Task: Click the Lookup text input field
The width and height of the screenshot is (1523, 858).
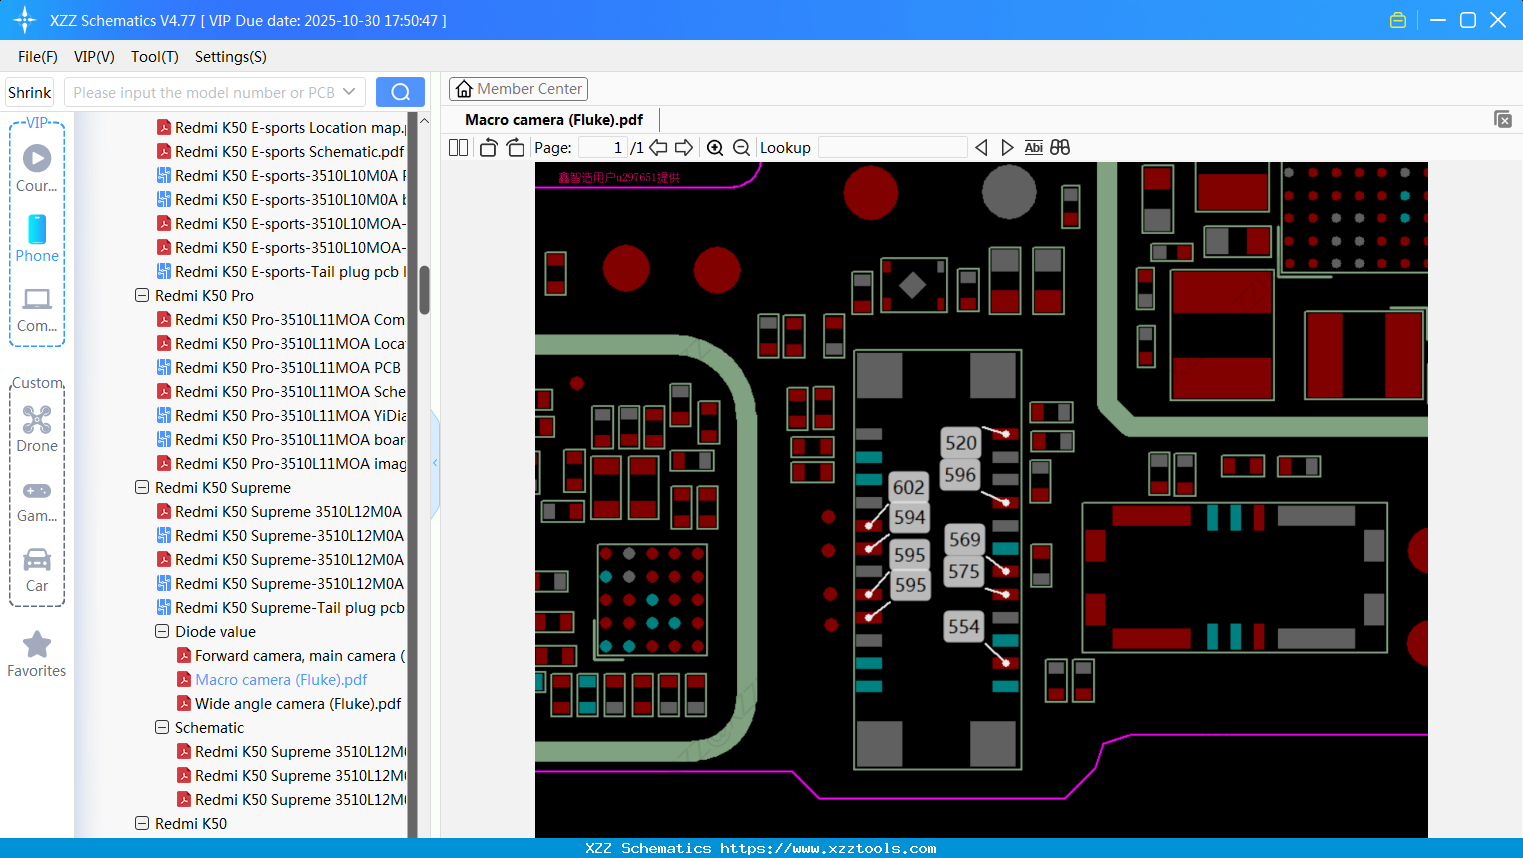Action: click(892, 148)
